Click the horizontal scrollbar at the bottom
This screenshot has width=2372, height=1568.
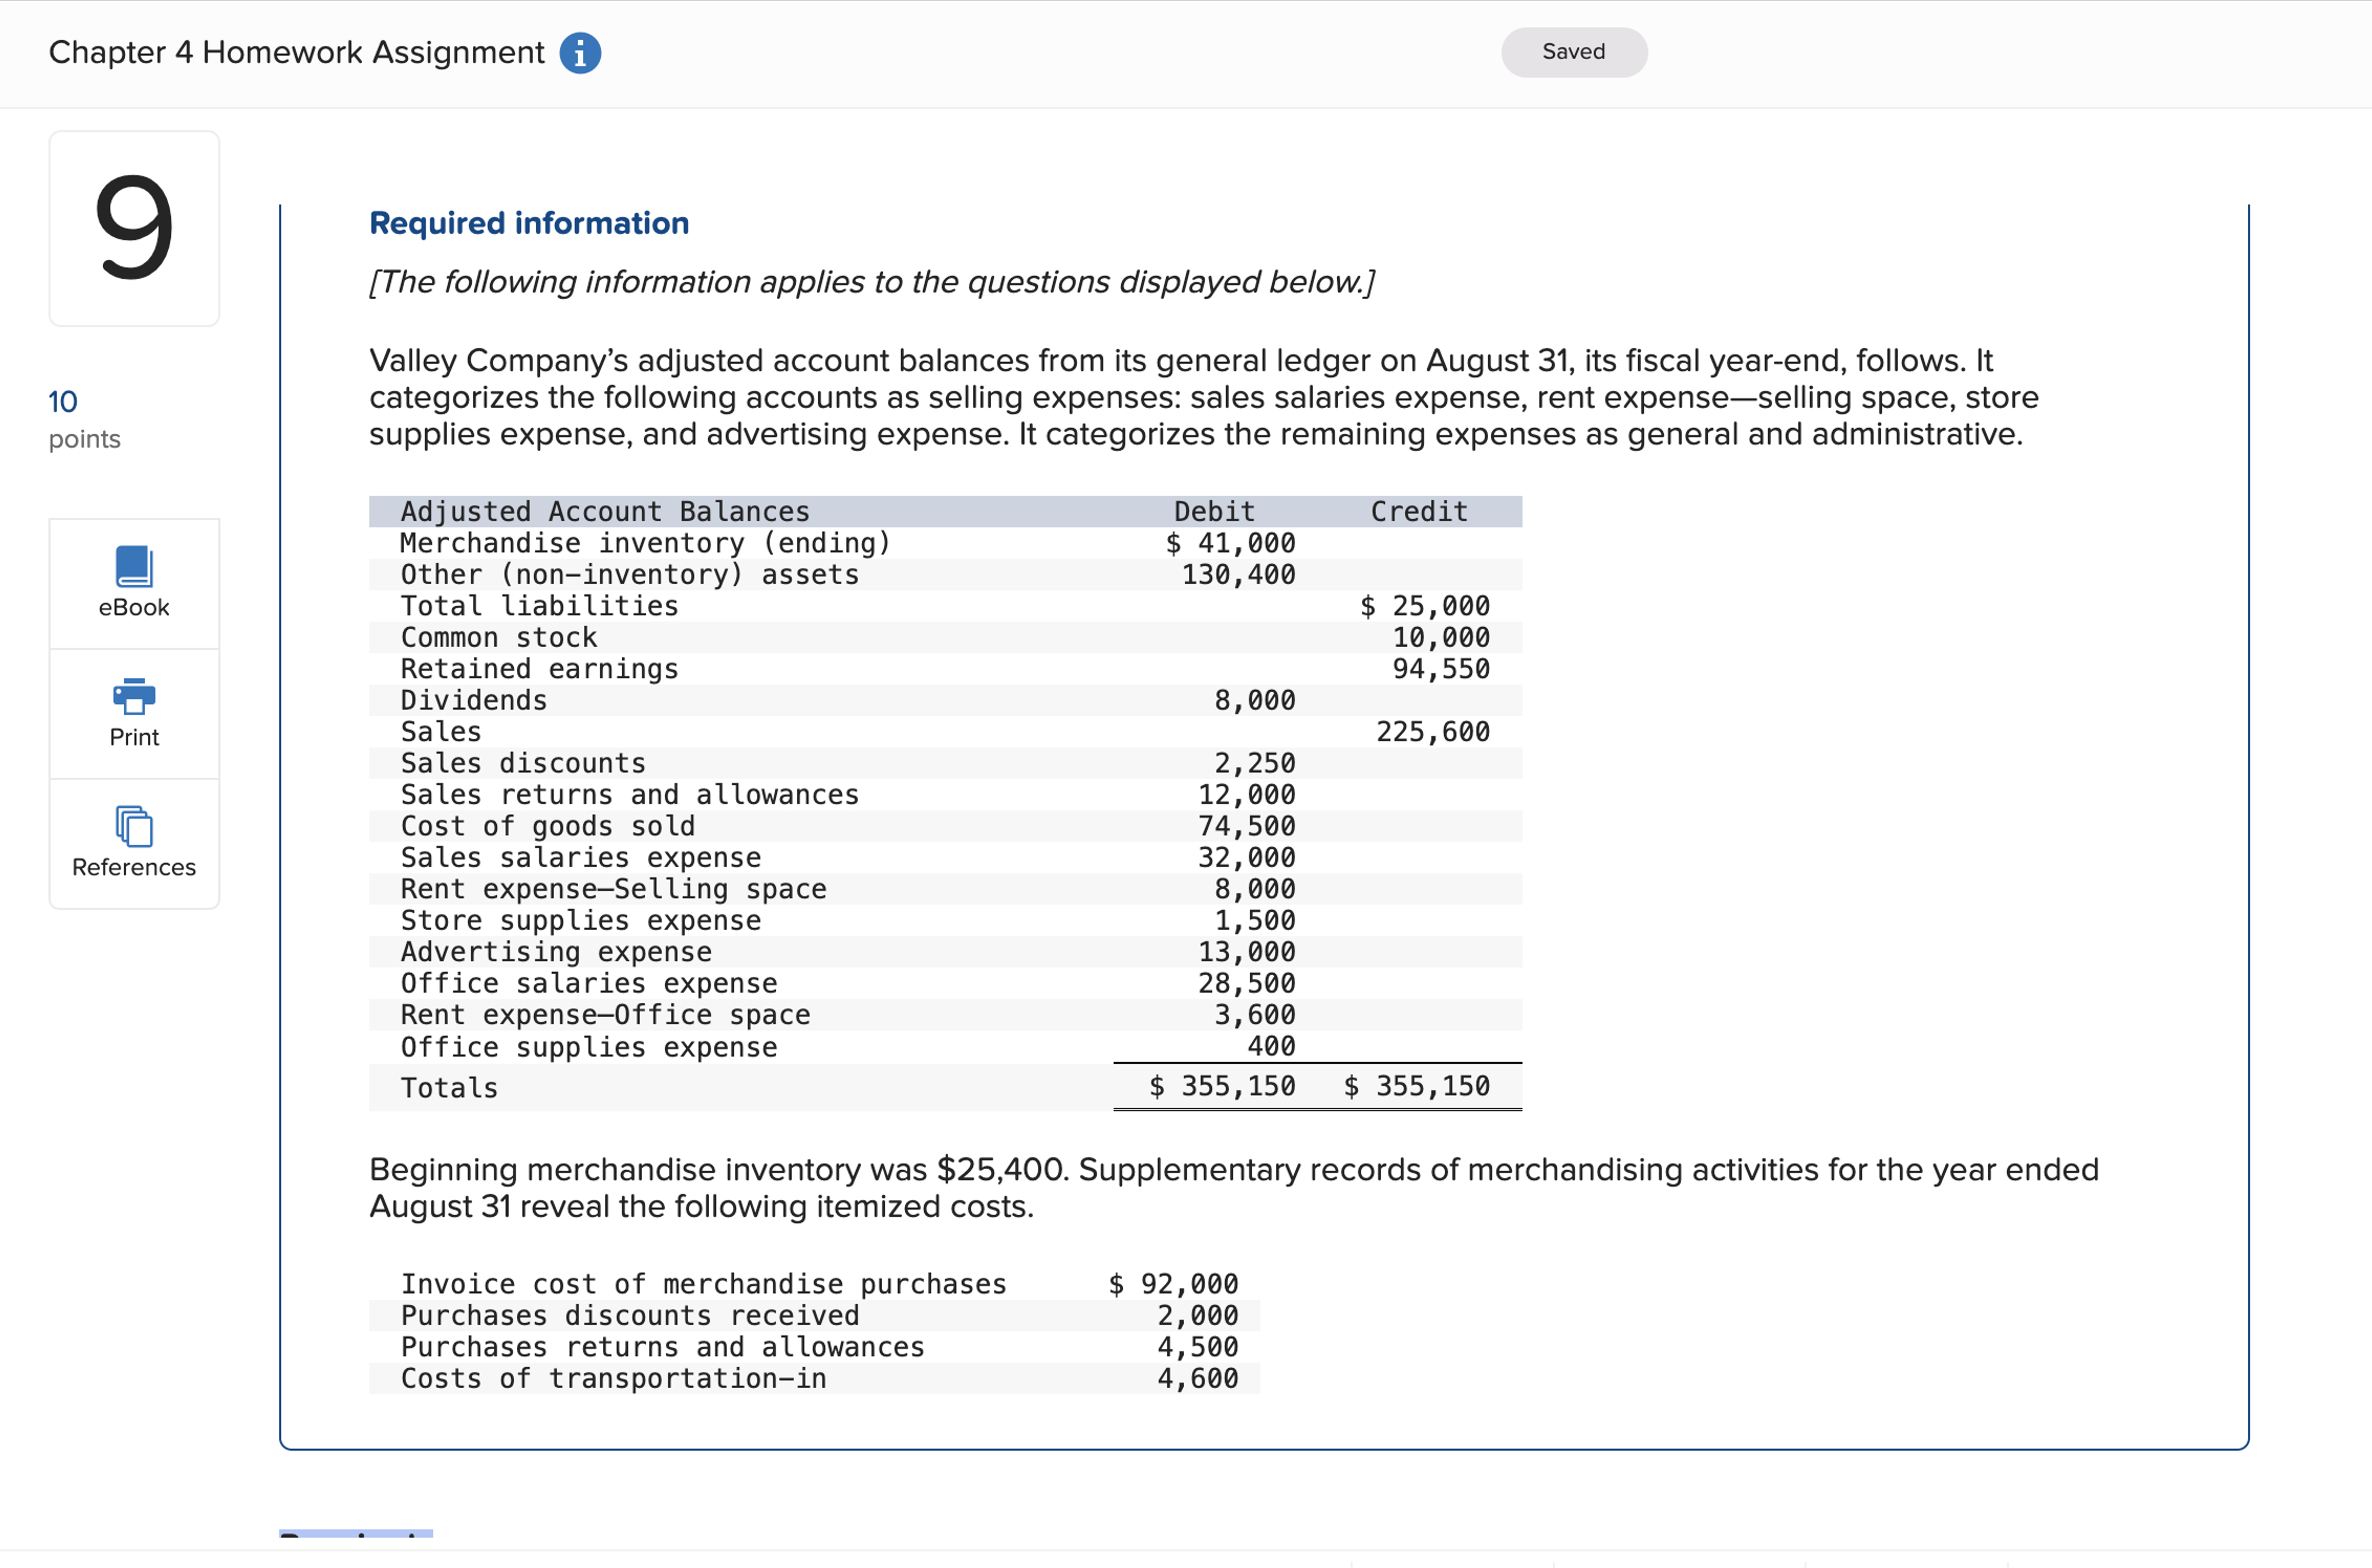tap(1186, 1560)
